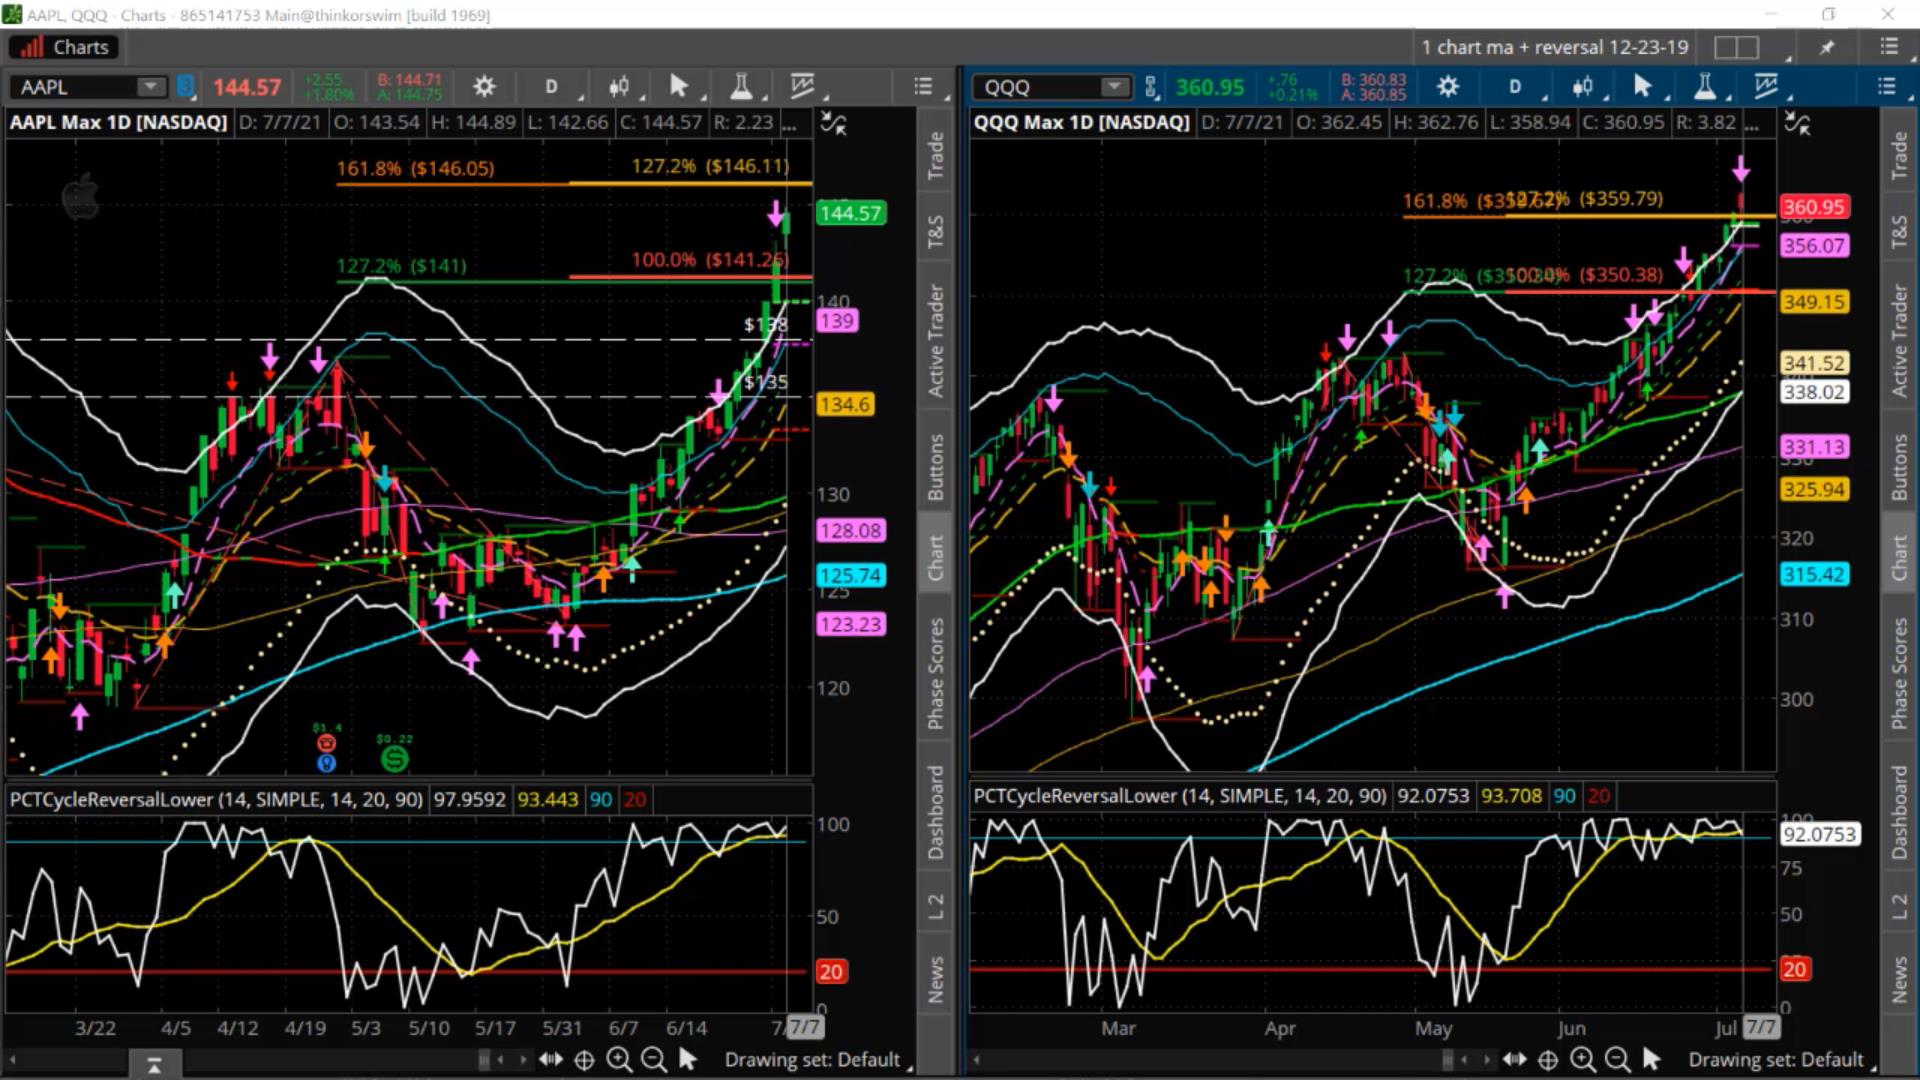Click saved workspace name 1 chart ma + reversal
The width and height of the screenshot is (1920, 1080).
(1554, 47)
